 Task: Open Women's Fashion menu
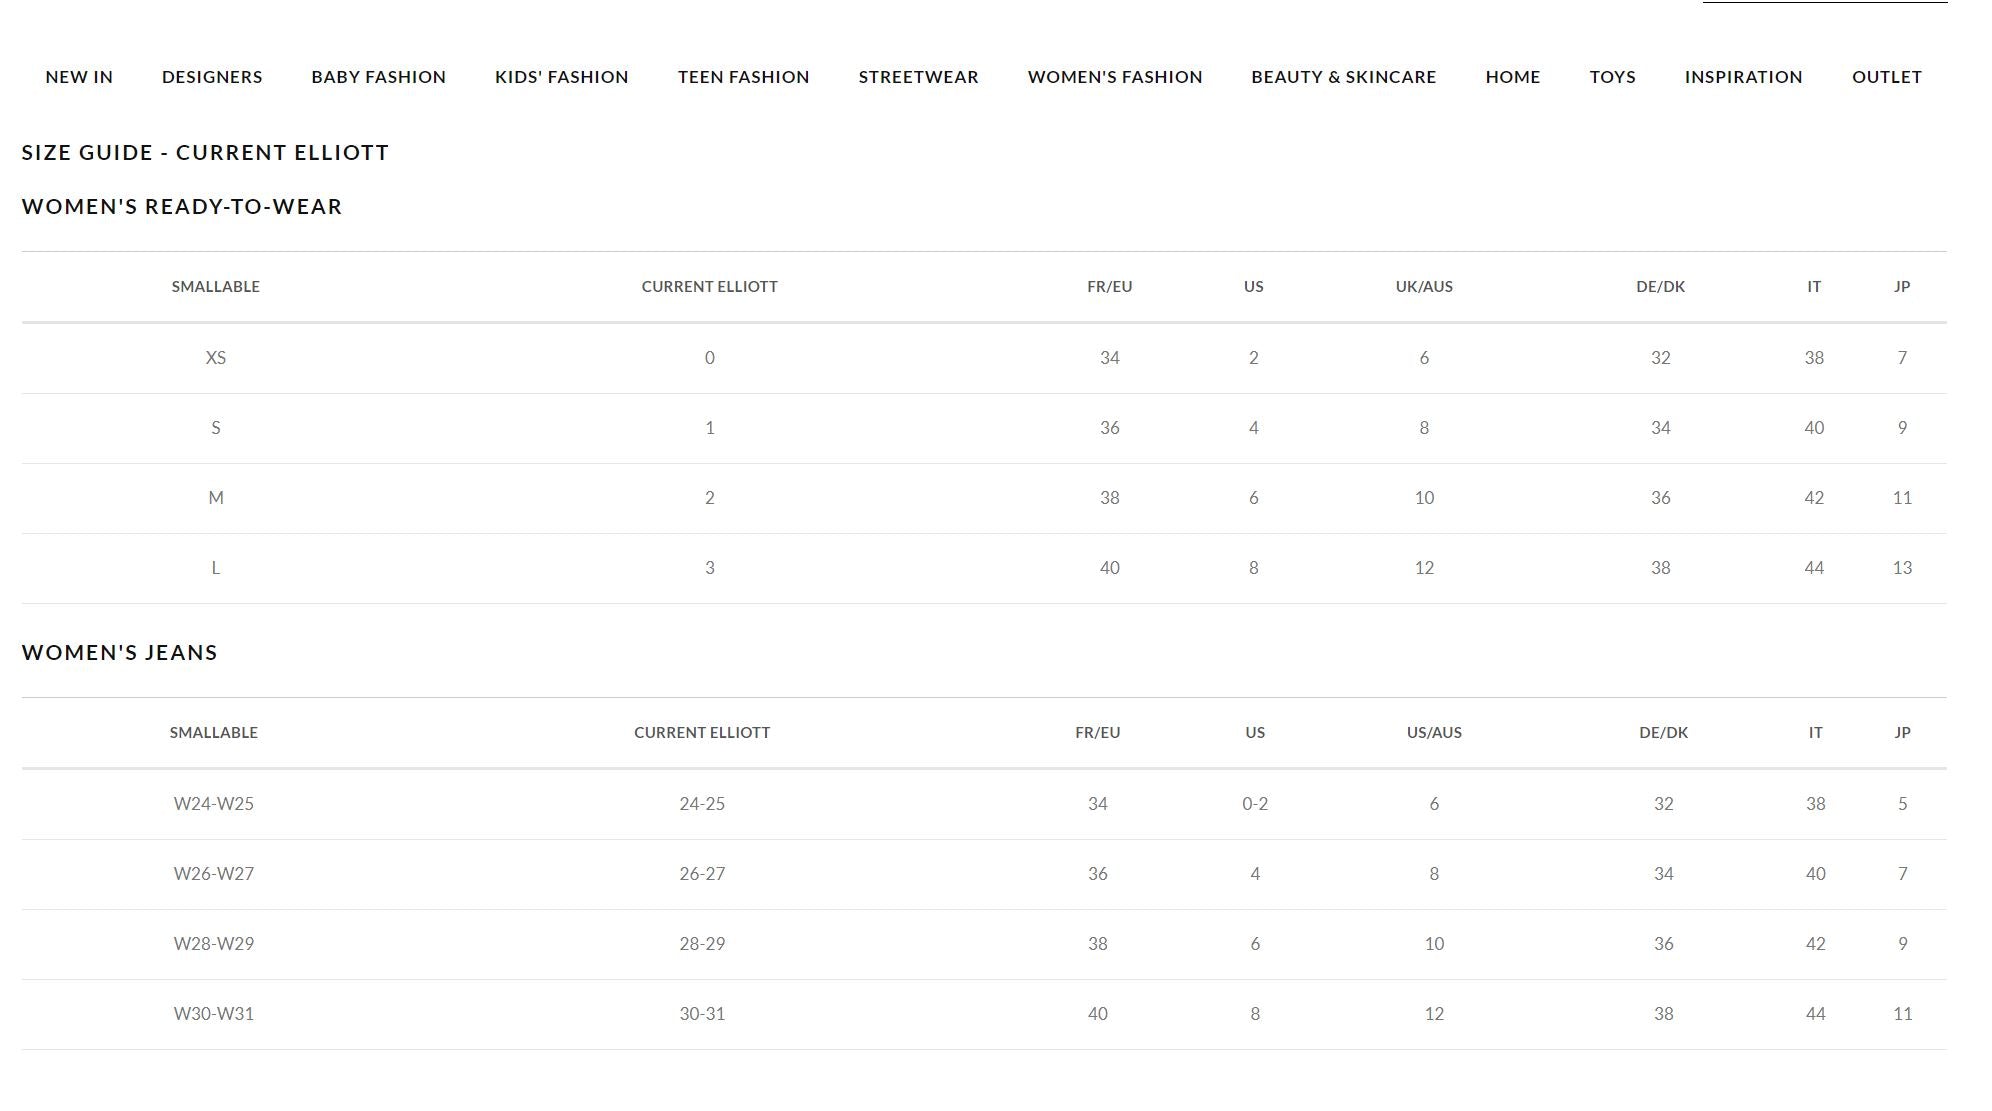pos(1114,77)
